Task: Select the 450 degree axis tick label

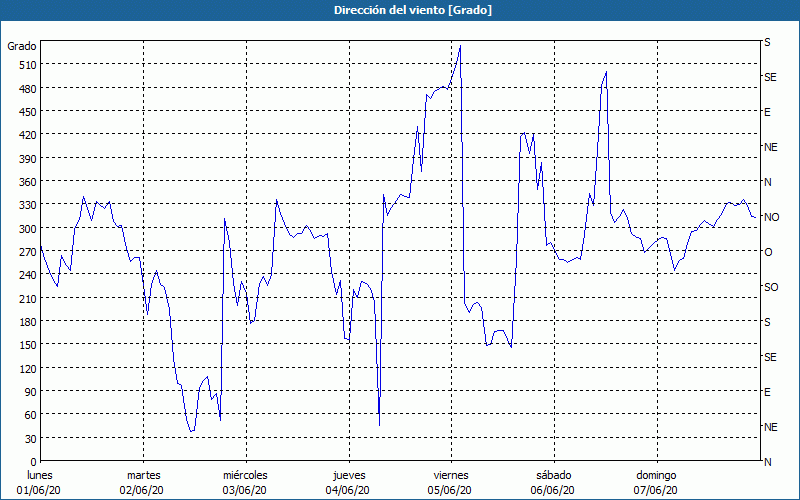Action: (x=28, y=112)
